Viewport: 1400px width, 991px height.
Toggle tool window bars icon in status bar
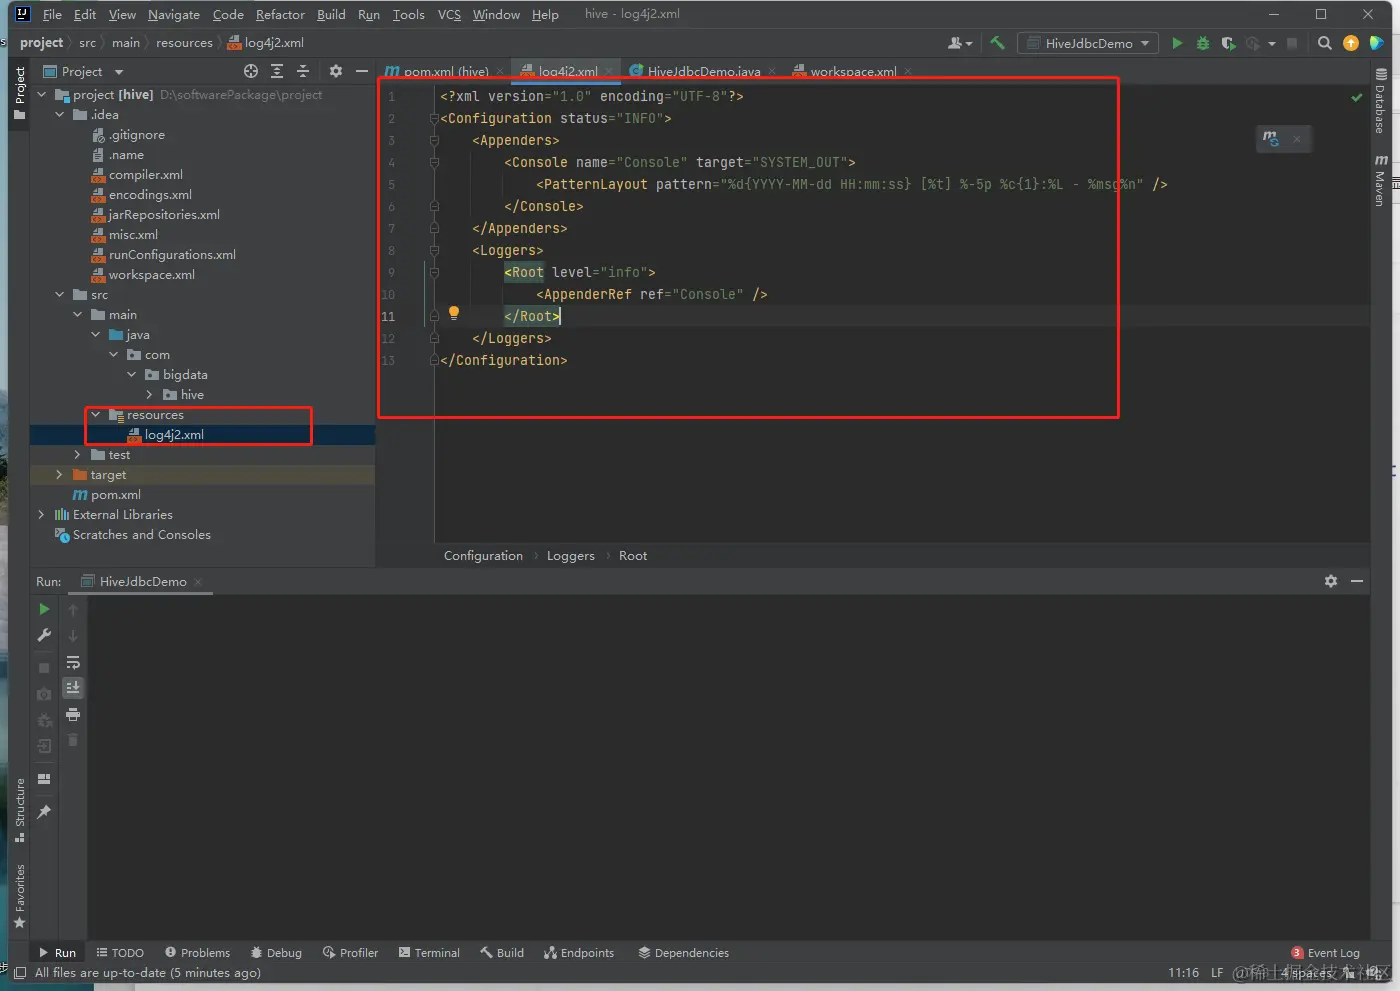tap(20, 973)
